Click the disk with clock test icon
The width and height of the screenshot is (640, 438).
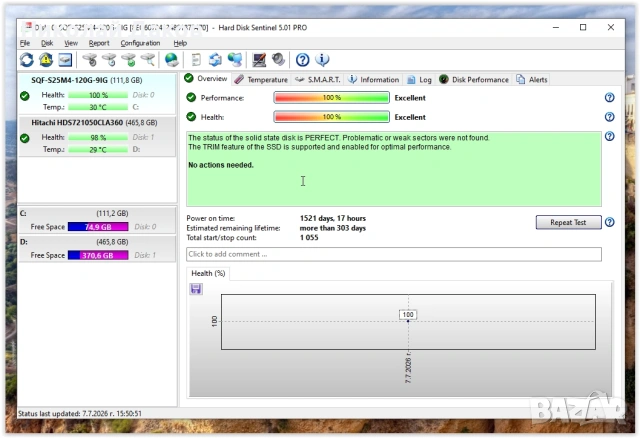point(109,60)
